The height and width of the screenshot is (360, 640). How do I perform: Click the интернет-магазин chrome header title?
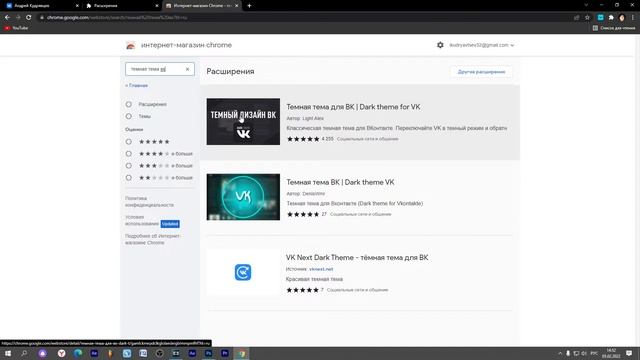(187, 45)
